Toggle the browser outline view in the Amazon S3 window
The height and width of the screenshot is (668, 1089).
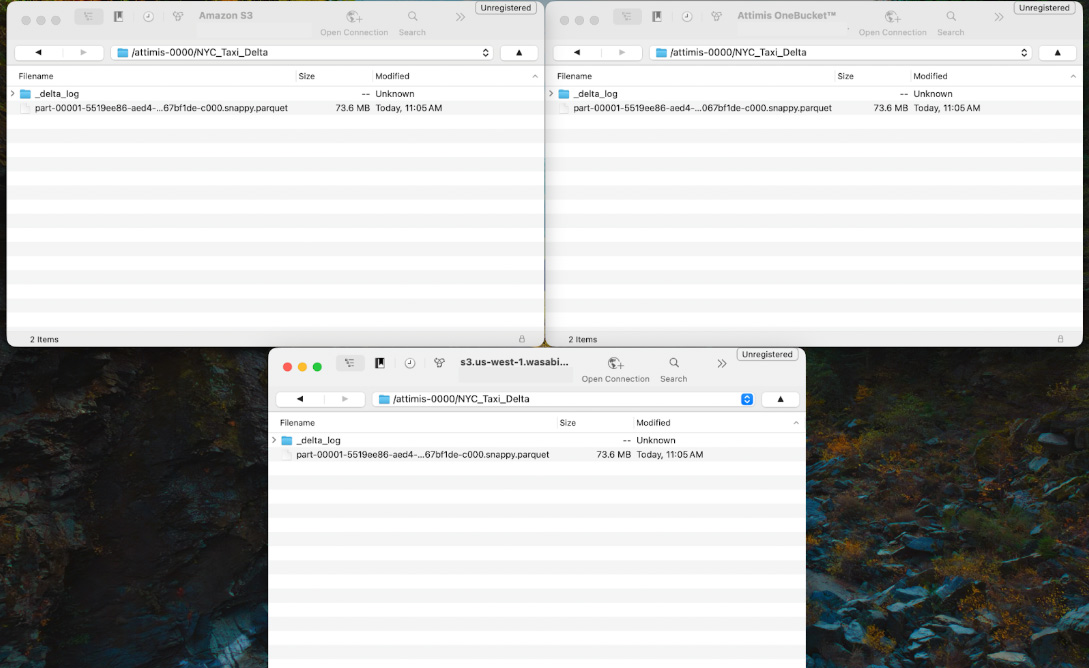pyautogui.click(x=89, y=17)
